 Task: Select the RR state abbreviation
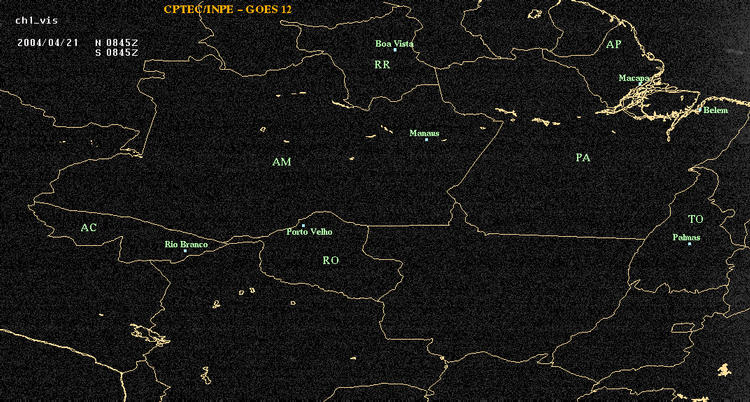point(382,65)
